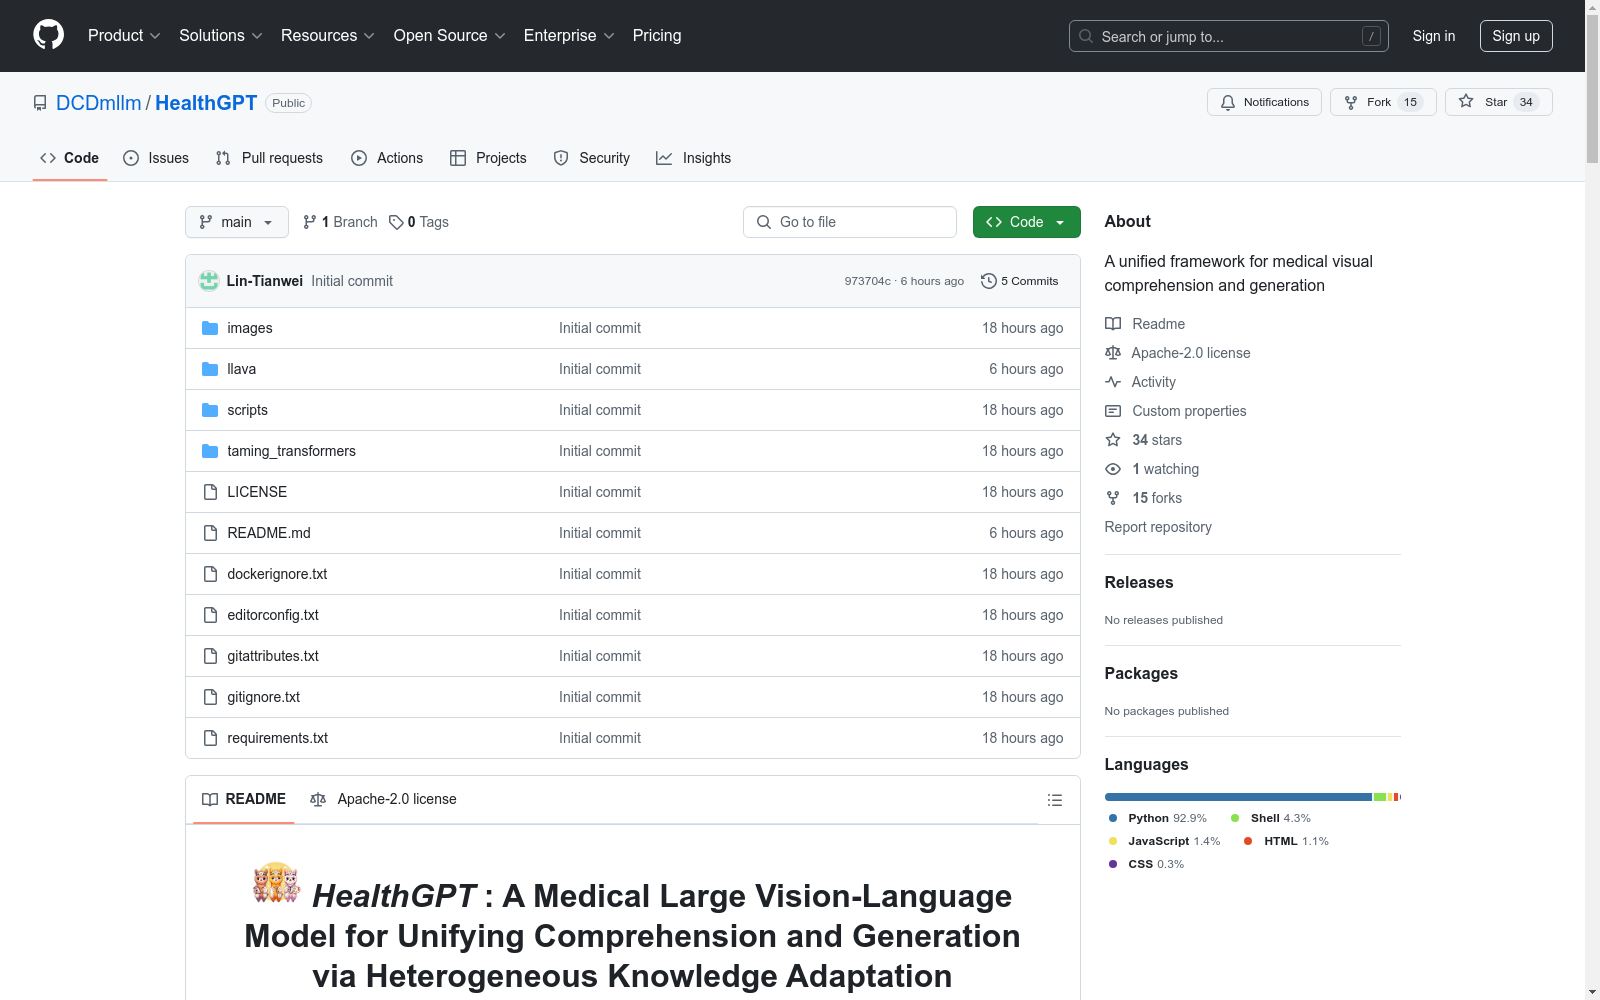Click the book icon beside Readme

point(1113,324)
